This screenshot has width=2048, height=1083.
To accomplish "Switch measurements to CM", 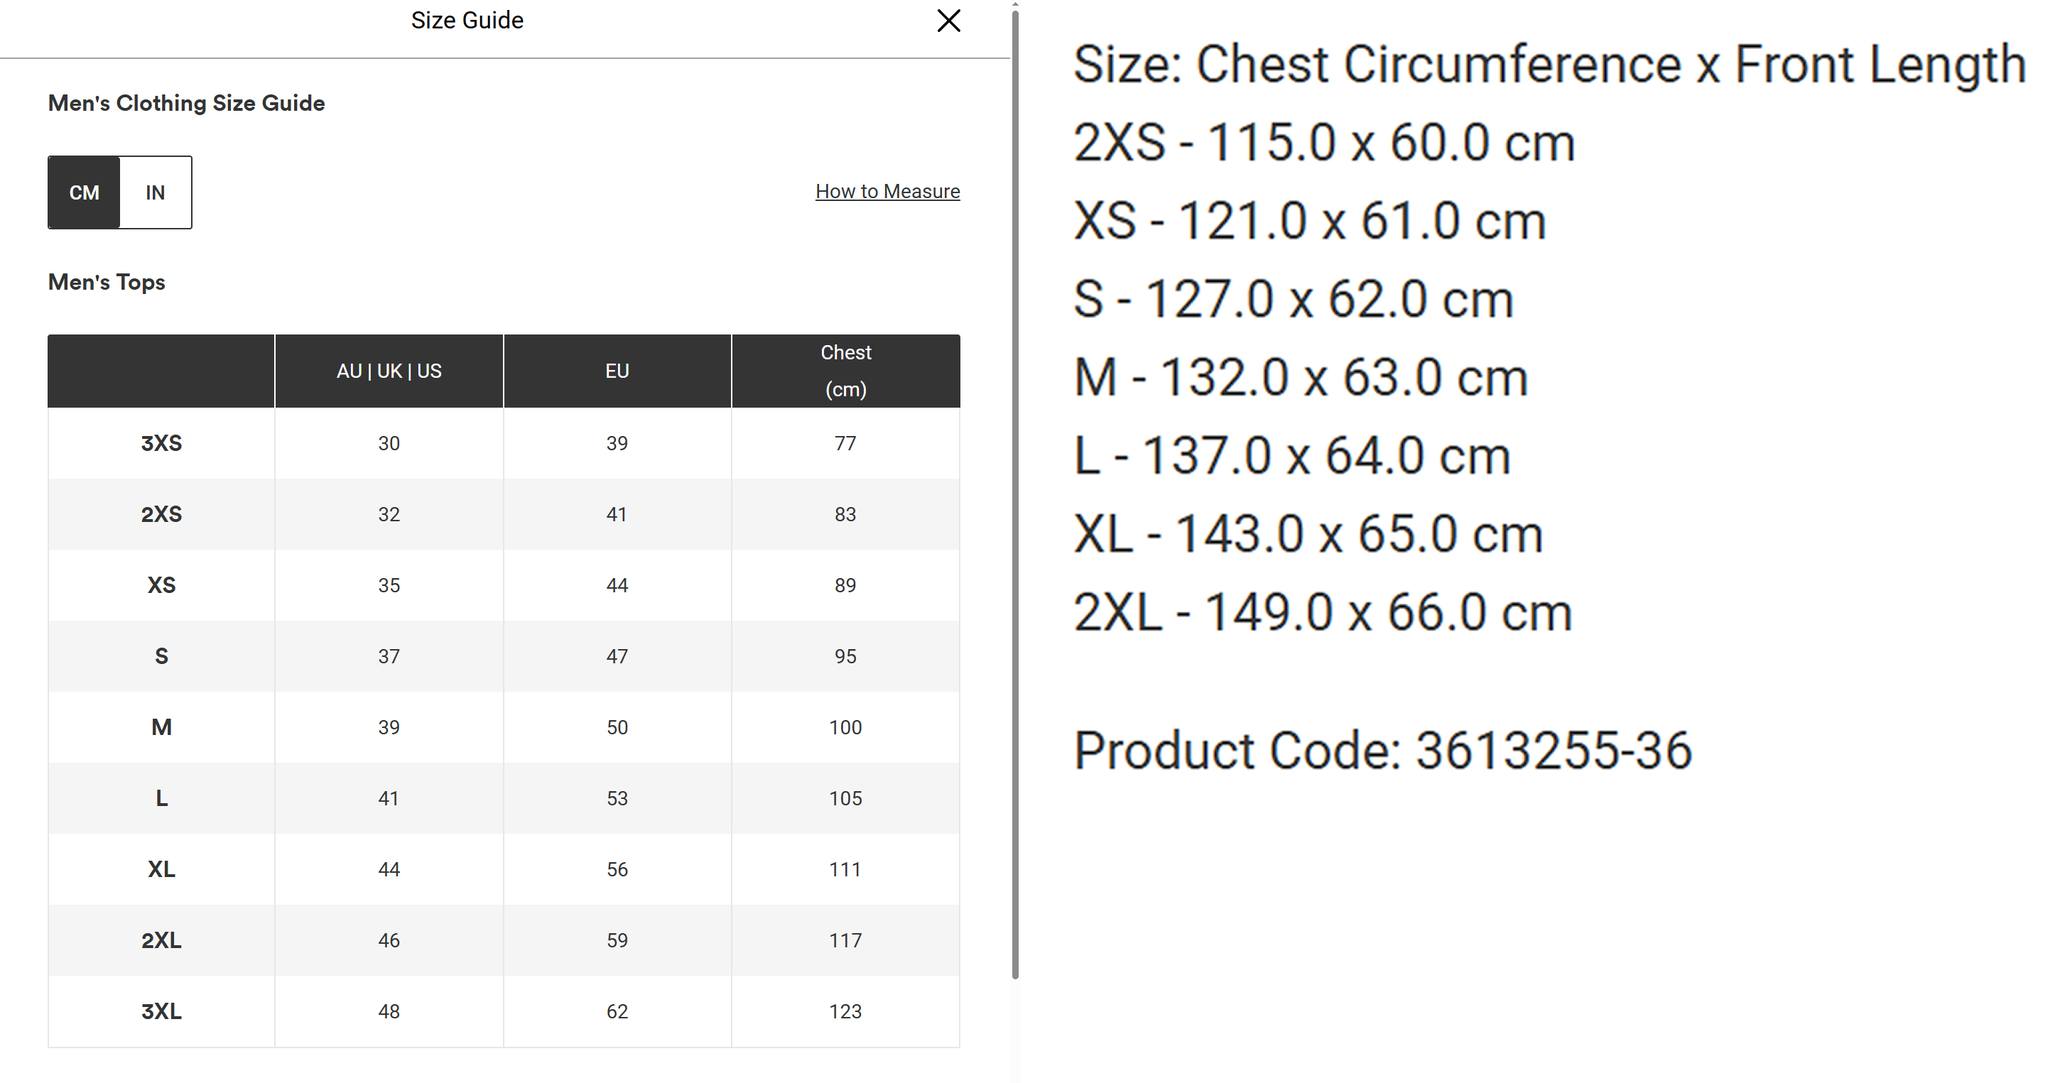I will click(84, 192).
